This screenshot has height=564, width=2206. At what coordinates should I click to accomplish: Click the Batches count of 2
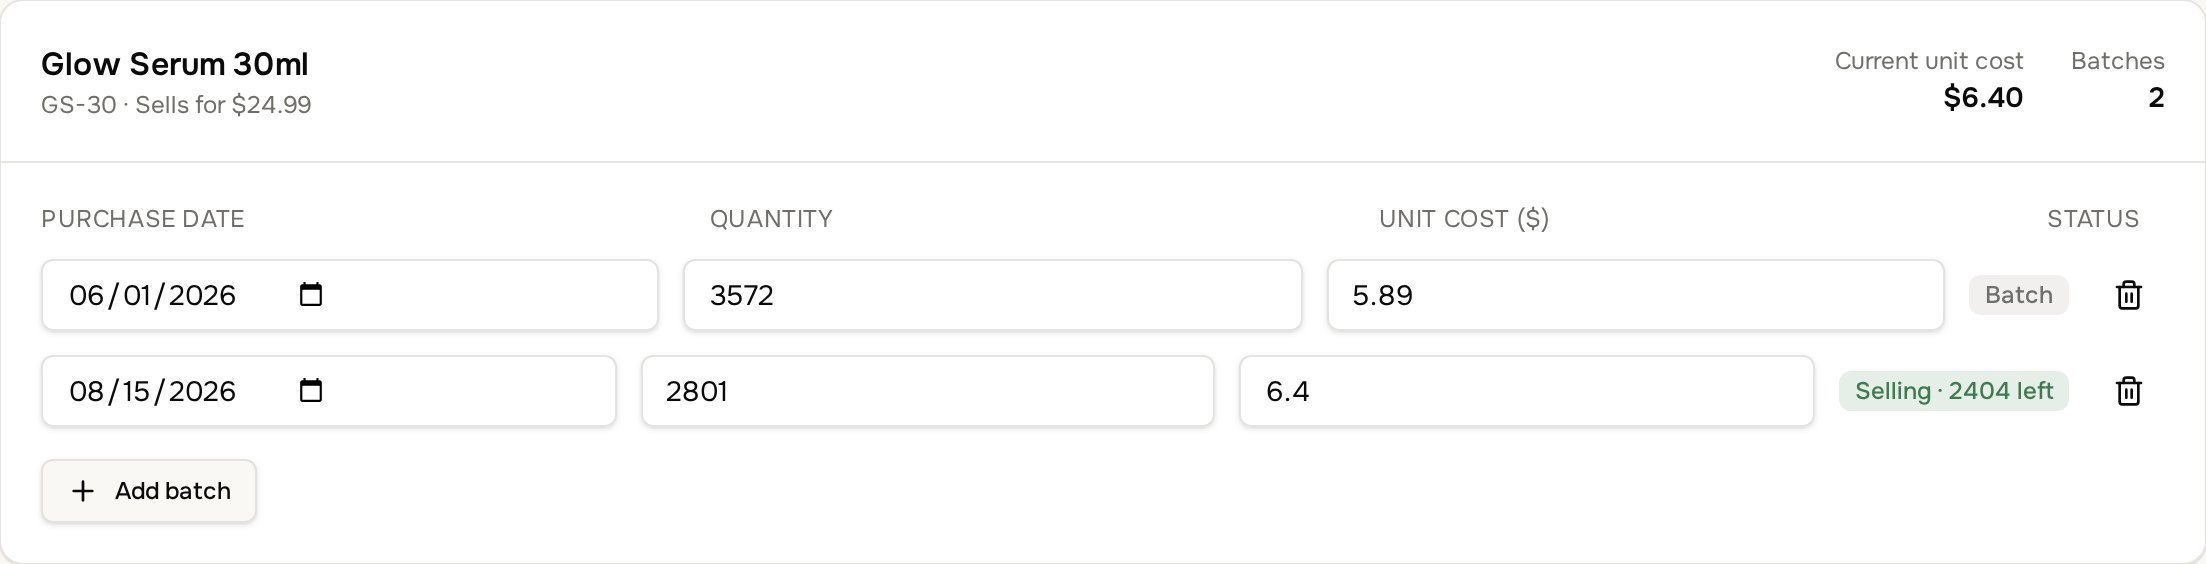coord(2156,98)
